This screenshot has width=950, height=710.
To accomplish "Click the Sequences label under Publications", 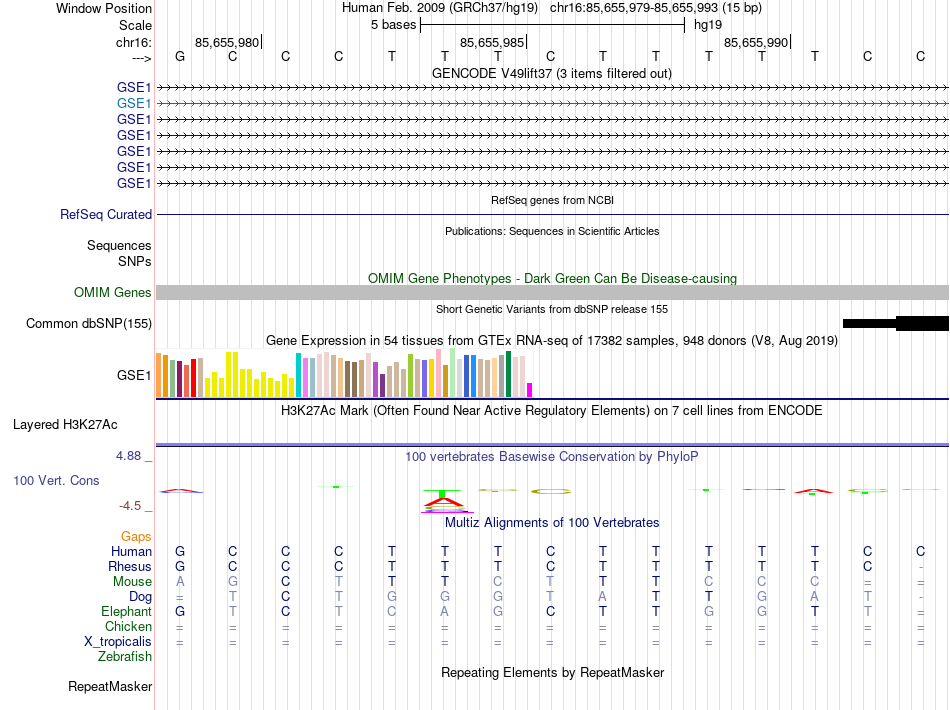I will (119, 245).
